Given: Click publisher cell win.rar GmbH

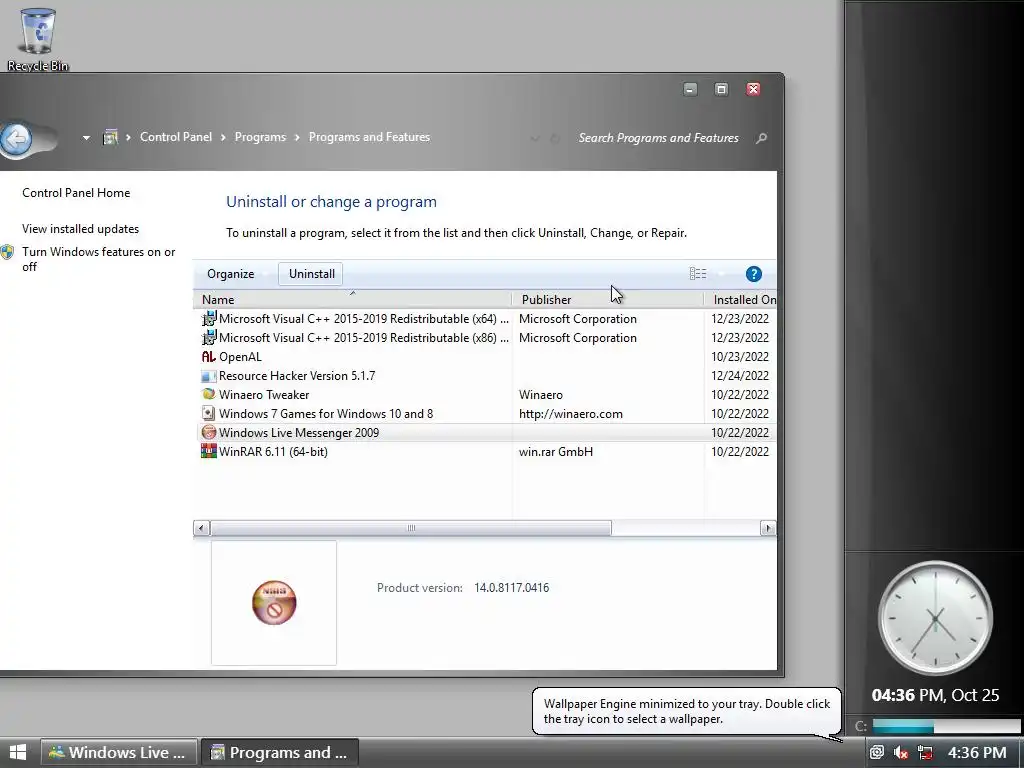Looking at the screenshot, I should [556, 451].
